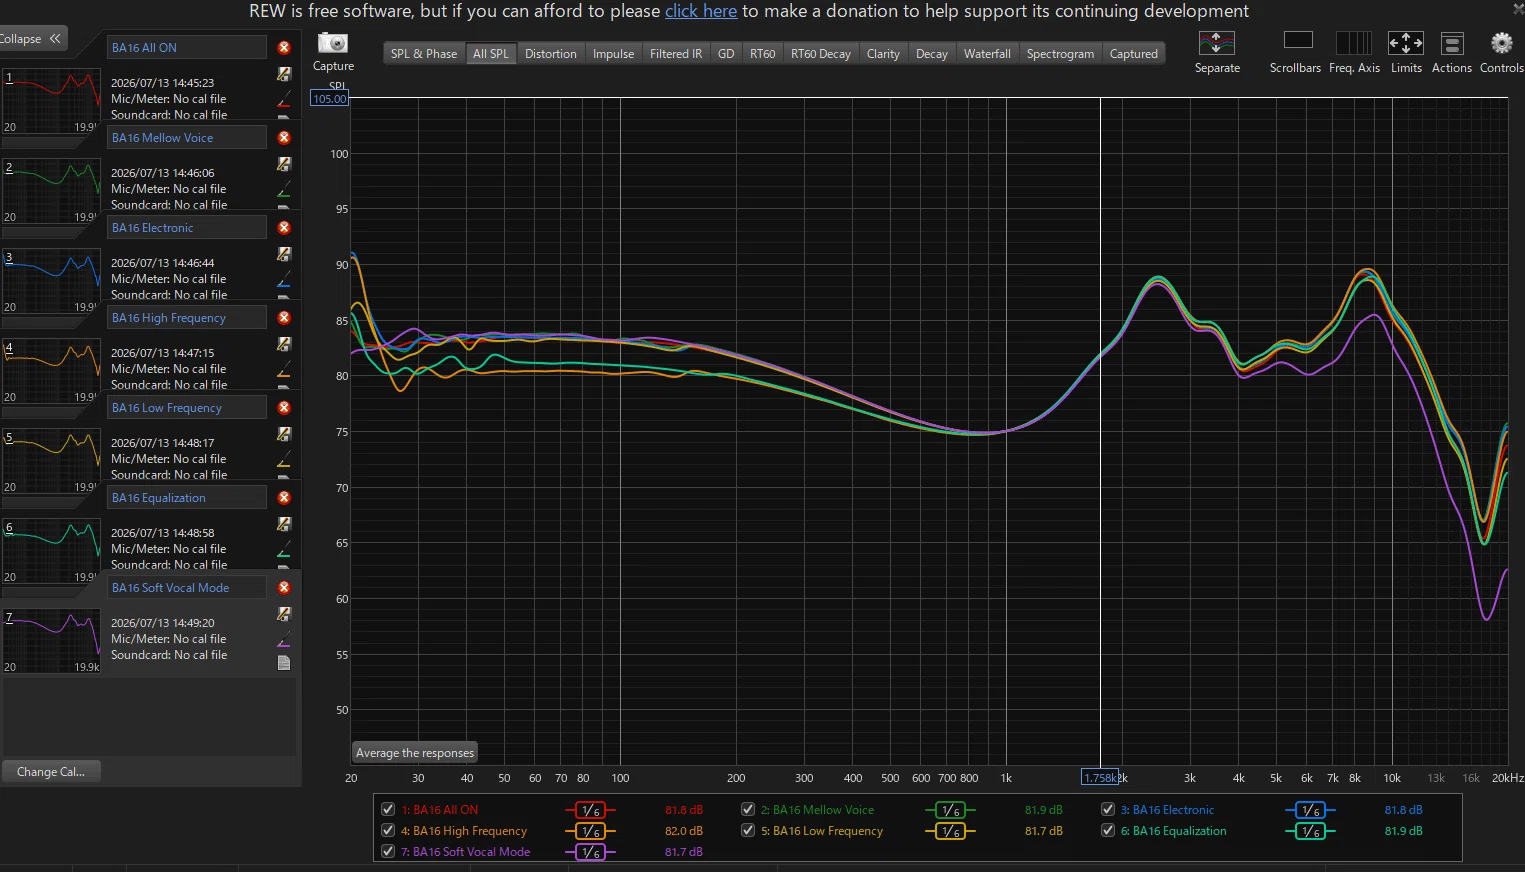Remove the BA16 Mellow Voice measurement
Image resolution: width=1525 pixels, height=872 pixels.
tap(284, 138)
